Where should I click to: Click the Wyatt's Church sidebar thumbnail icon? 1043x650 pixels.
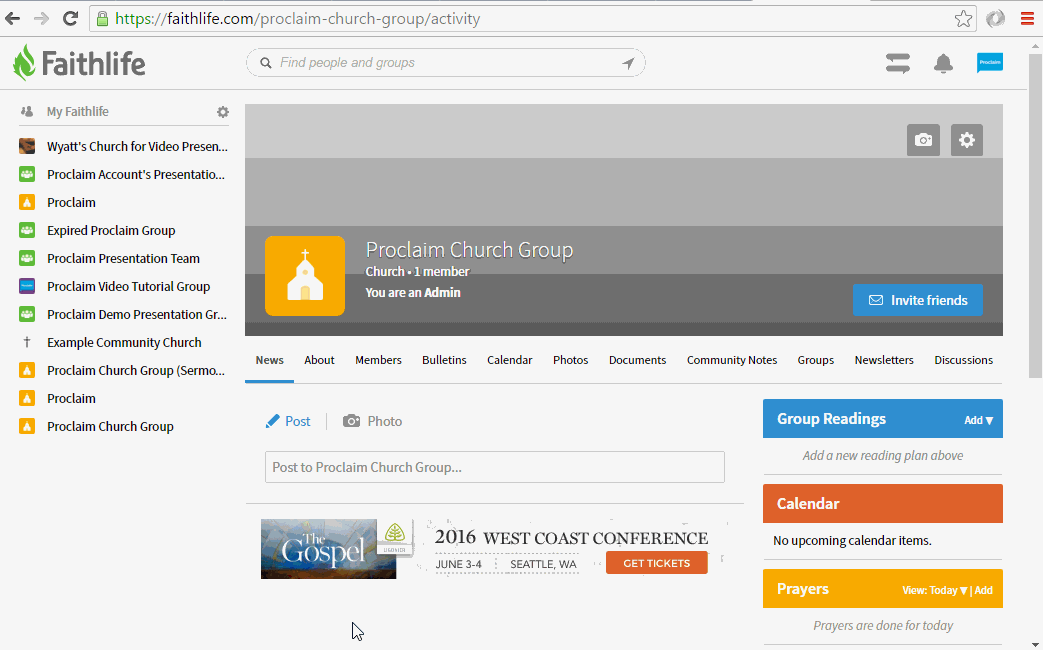[27, 146]
